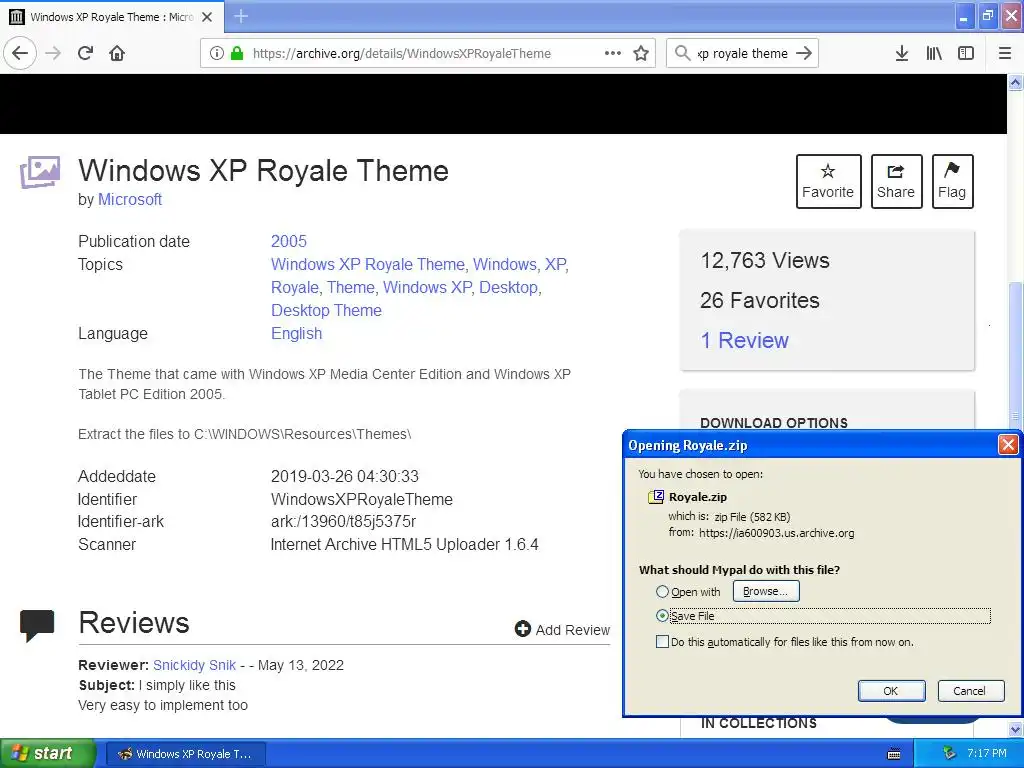Open page actions three-dot menu
This screenshot has width=1024, height=768.
[x=613, y=54]
